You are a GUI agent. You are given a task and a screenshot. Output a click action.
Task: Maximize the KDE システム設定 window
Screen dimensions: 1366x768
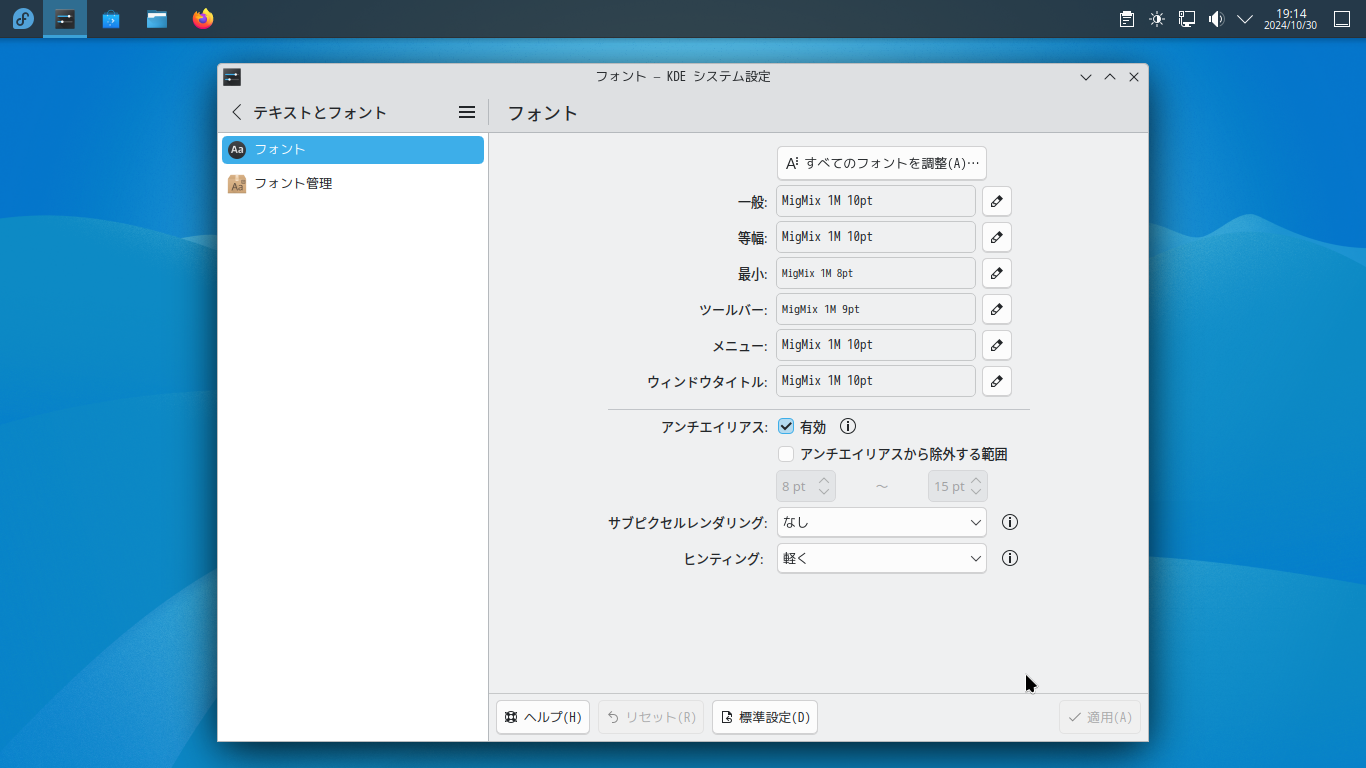[1110, 77]
